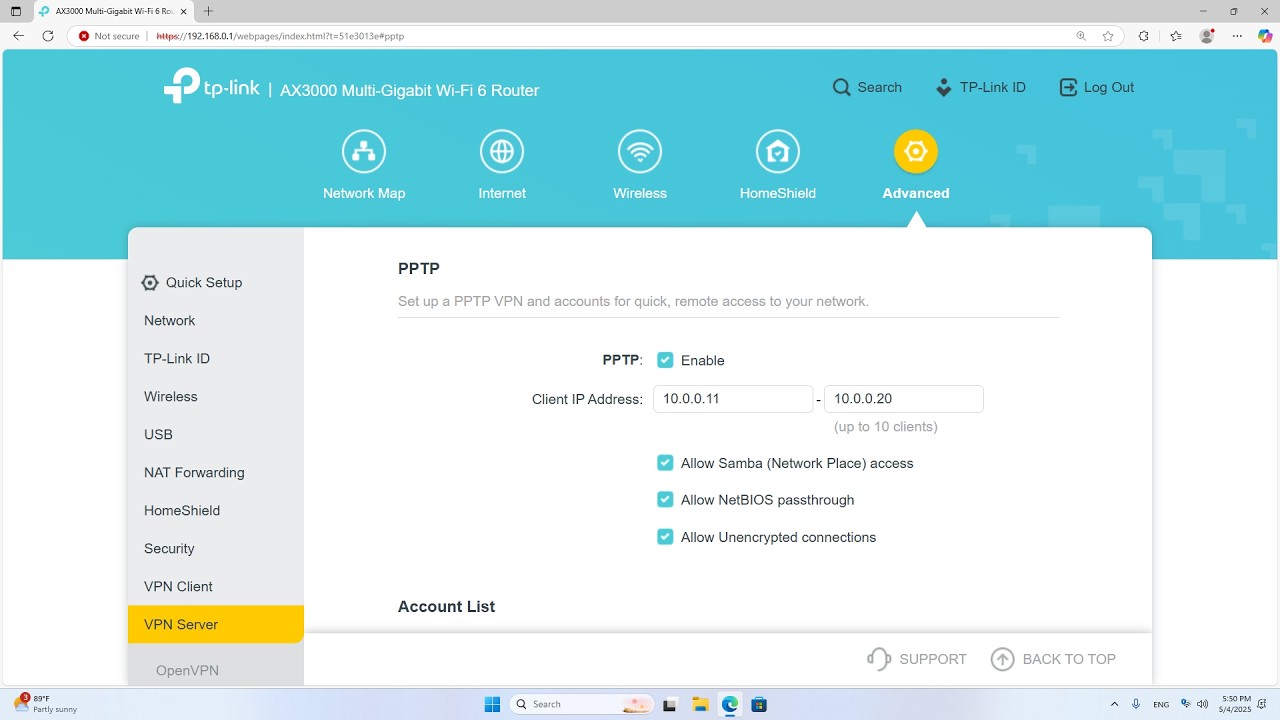
Task: Open browser extensions icon
Action: tap(1144, 36)
